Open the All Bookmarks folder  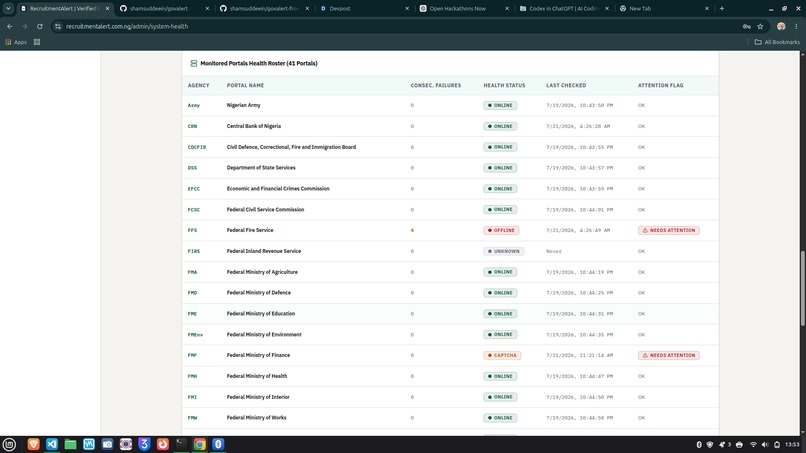point(777,42)
